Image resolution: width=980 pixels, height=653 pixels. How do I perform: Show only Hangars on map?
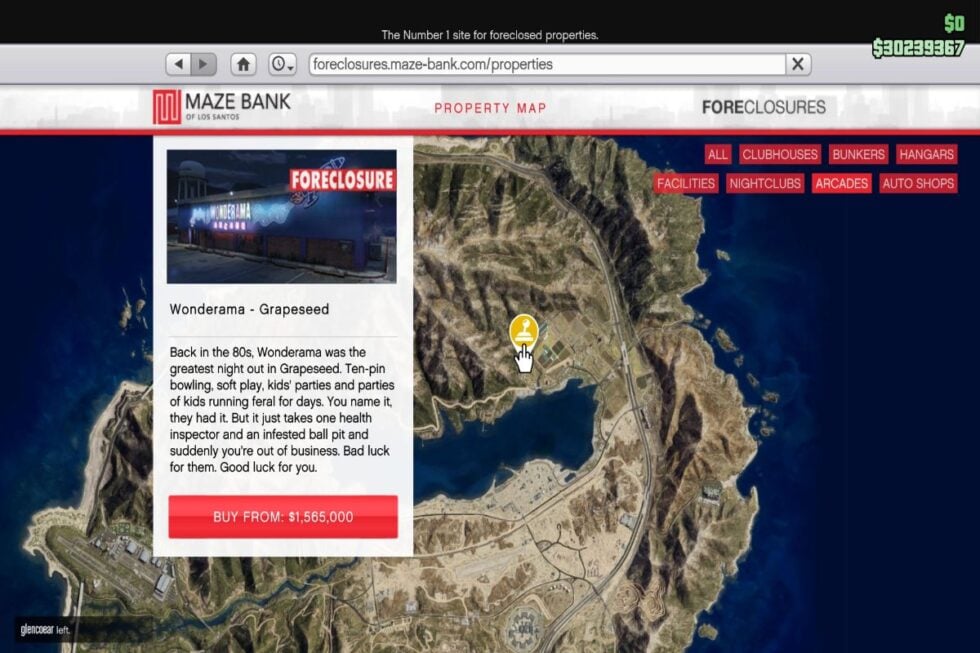pyautogui.click(x=926, y=154)
